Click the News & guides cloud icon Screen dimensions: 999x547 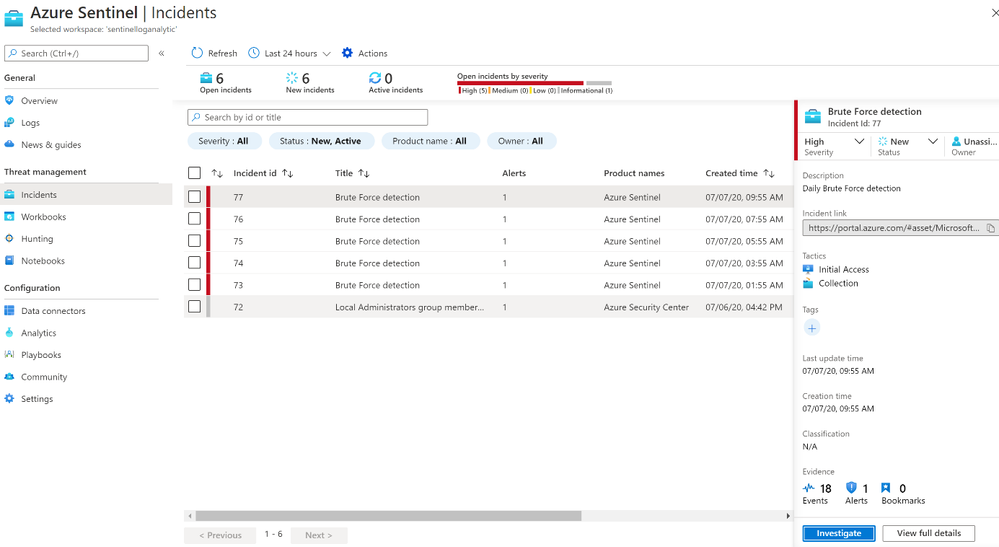tap(9, 145)
